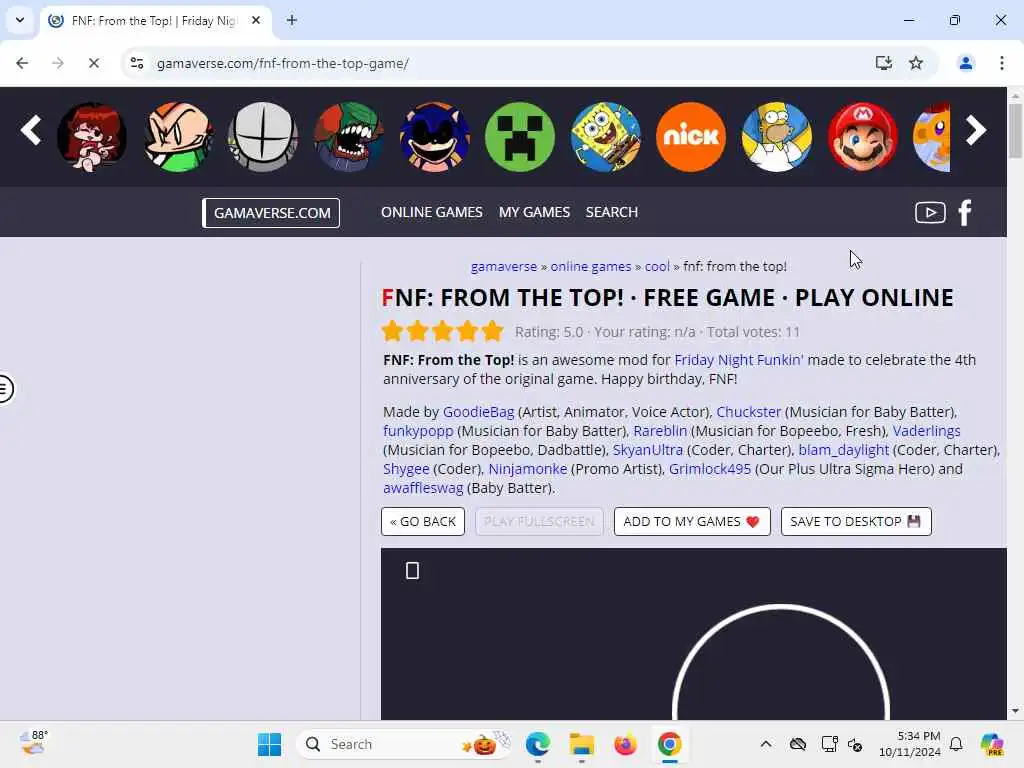Click ADD TO MY GAMES button
1024x768 pixels.
[692, 522]
